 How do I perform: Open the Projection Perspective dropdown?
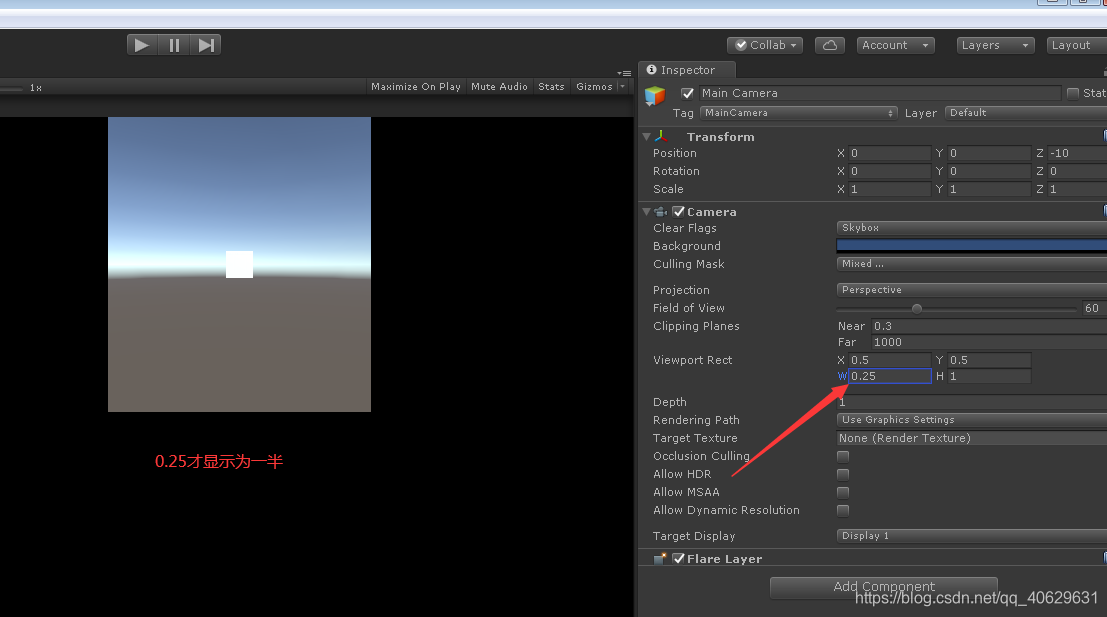pyautogui.click(x=969, y=289)
